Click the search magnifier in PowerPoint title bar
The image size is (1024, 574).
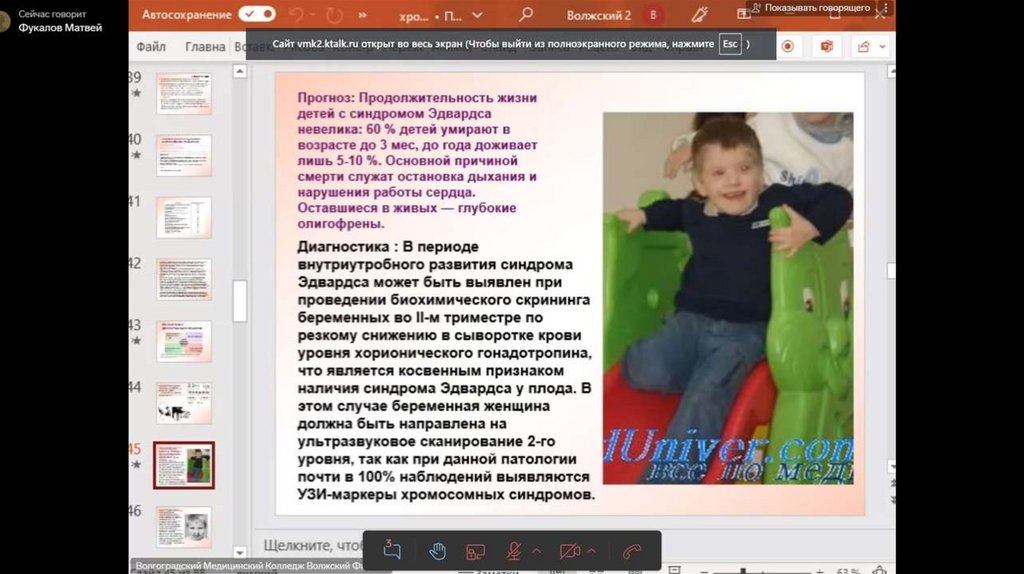click(x=525, y=15)
